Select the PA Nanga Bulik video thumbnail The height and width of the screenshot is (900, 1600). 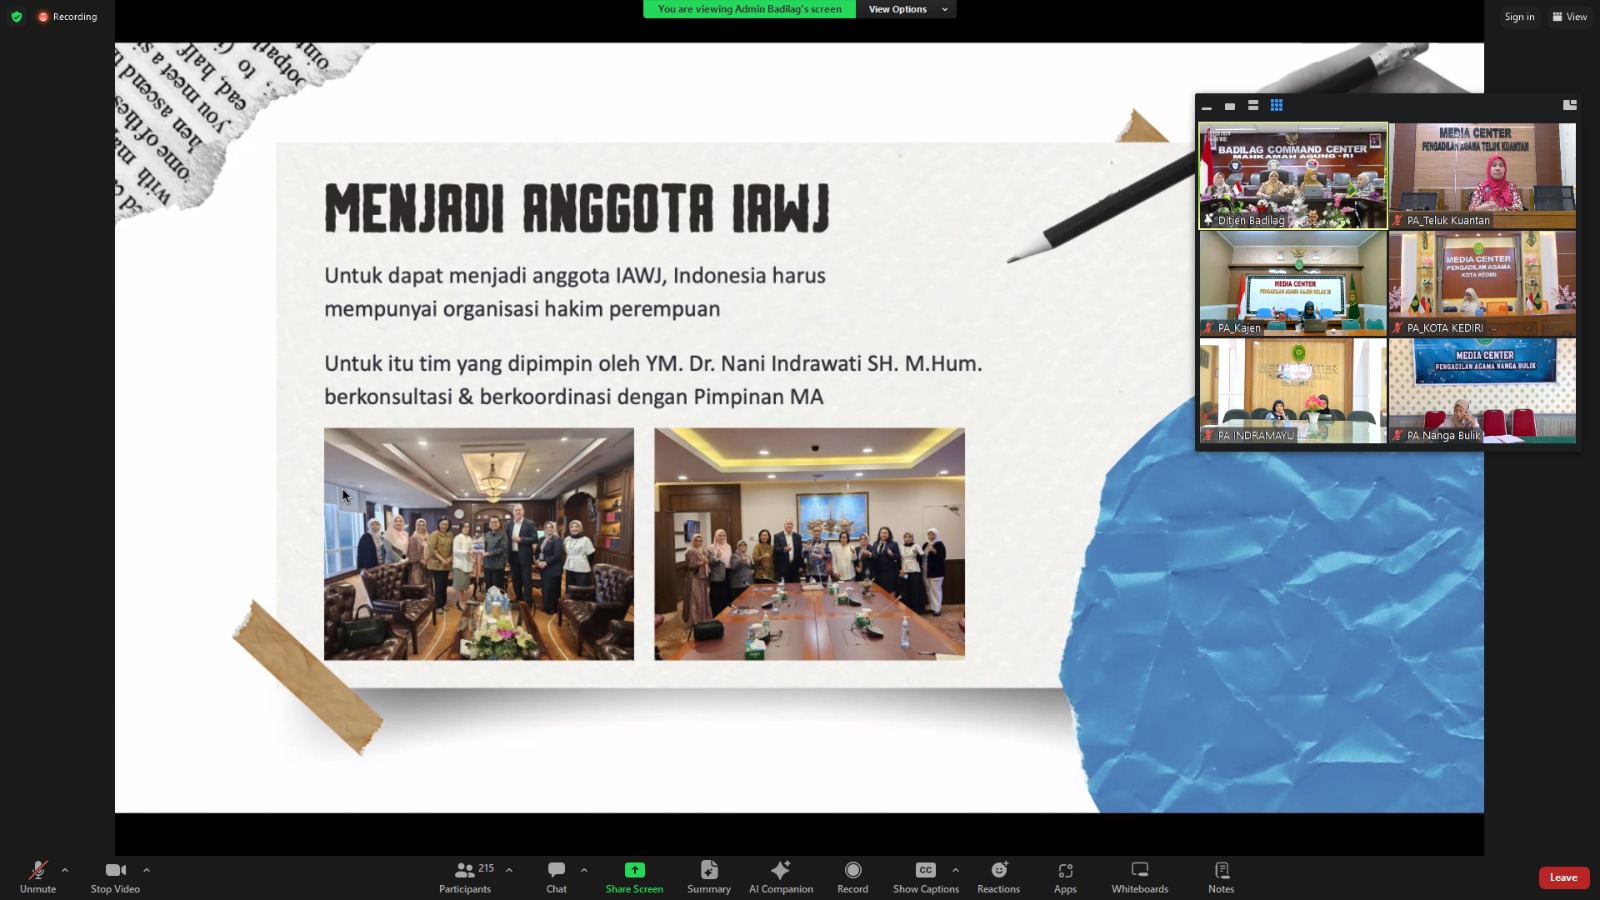coord(1483,391)
